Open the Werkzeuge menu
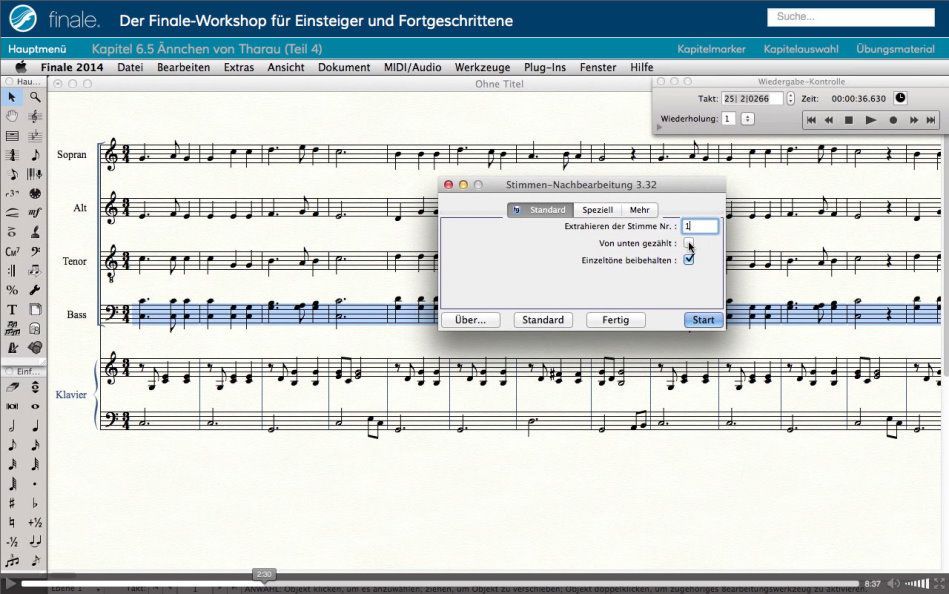 pyautogui.click(x=482, y=67)
